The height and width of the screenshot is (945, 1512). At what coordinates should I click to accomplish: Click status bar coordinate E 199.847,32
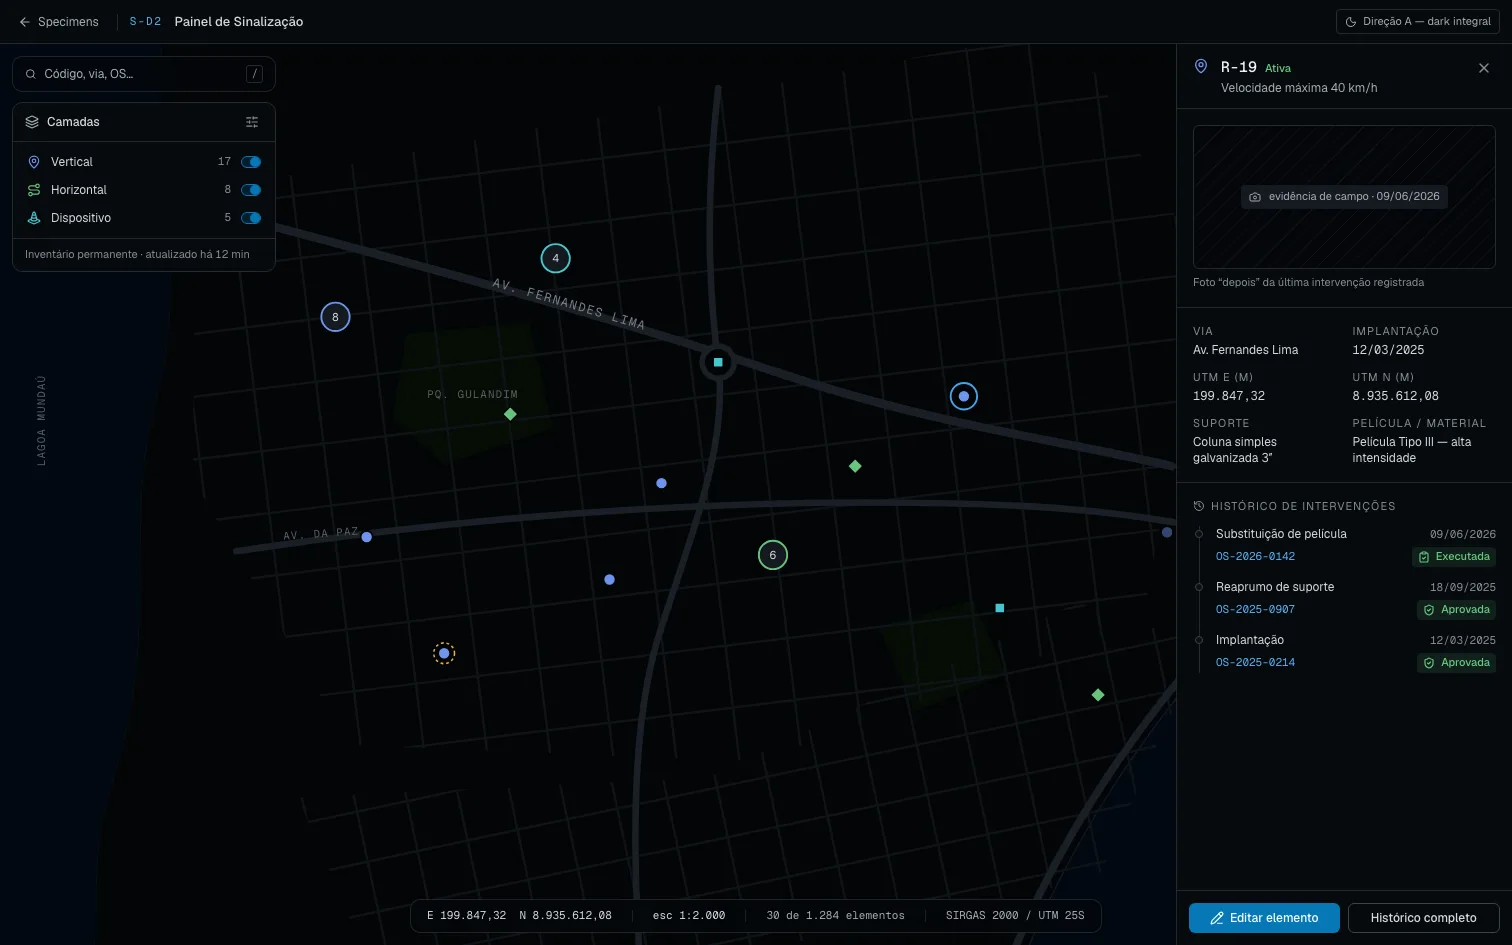(466, 915)
